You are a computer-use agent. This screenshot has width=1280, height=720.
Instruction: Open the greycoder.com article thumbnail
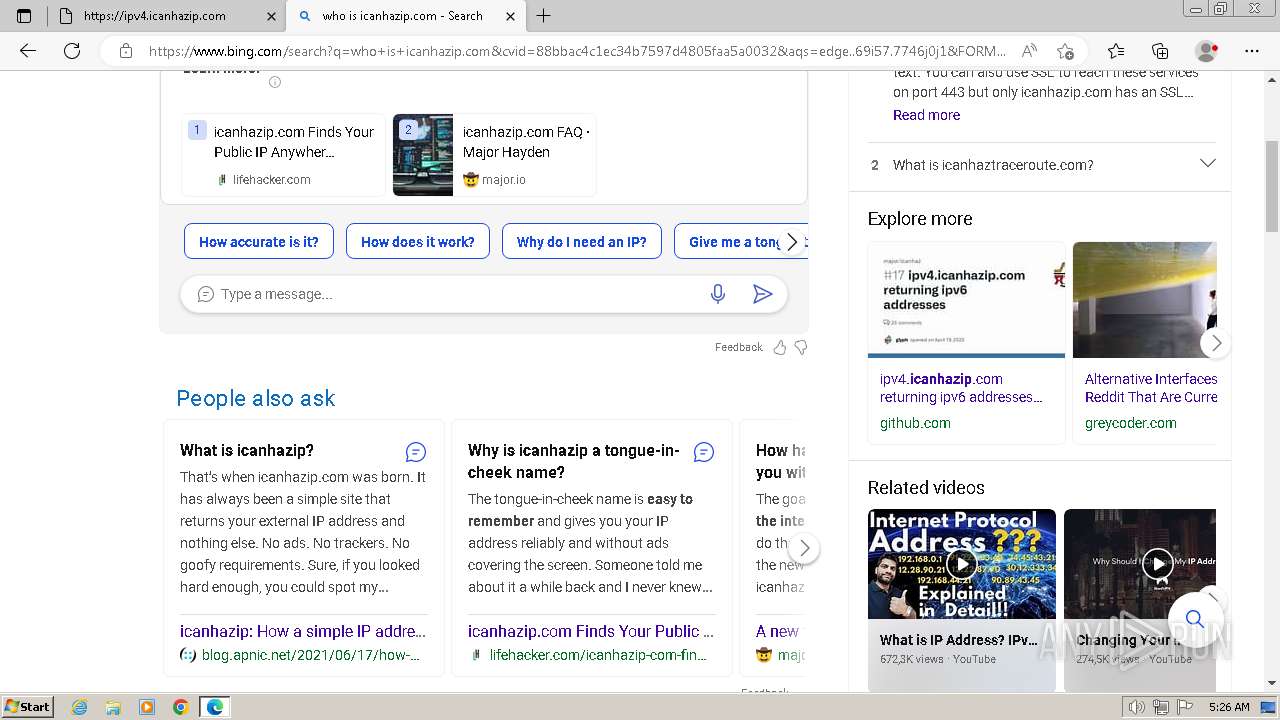tap(1144, 300)
